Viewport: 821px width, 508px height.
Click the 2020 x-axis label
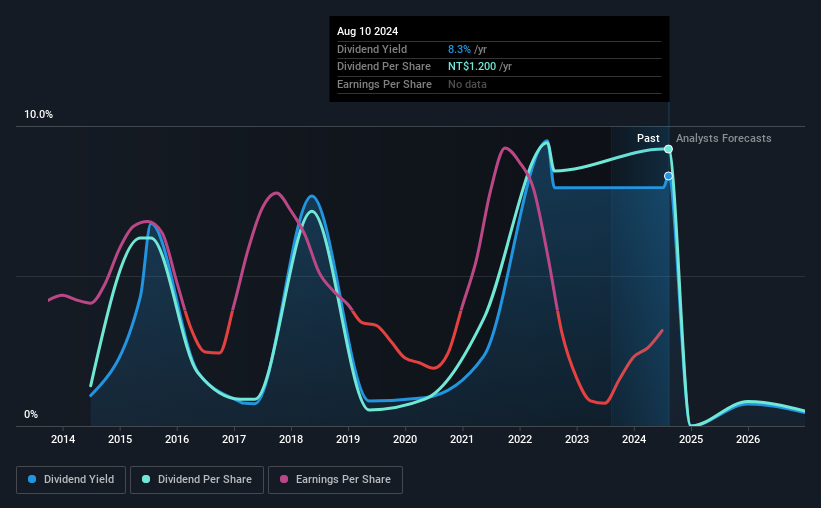[x=405, y=439]
